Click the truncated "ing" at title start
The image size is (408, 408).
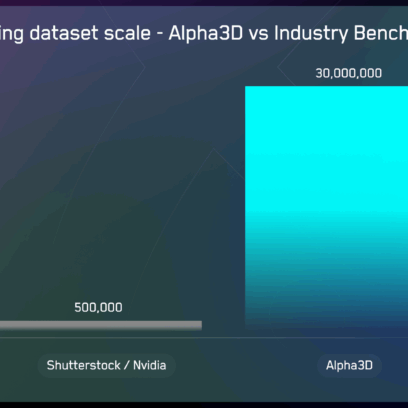12,34
